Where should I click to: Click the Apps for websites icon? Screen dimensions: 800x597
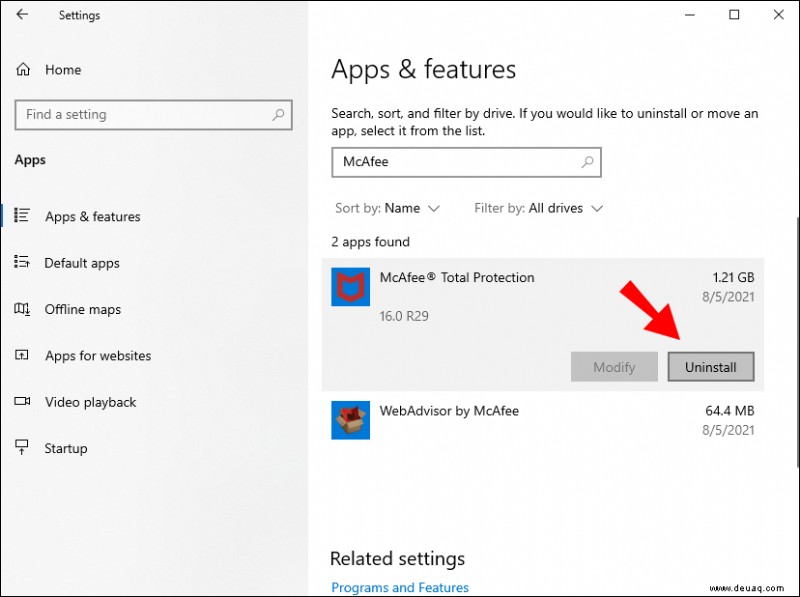point(22,355)
